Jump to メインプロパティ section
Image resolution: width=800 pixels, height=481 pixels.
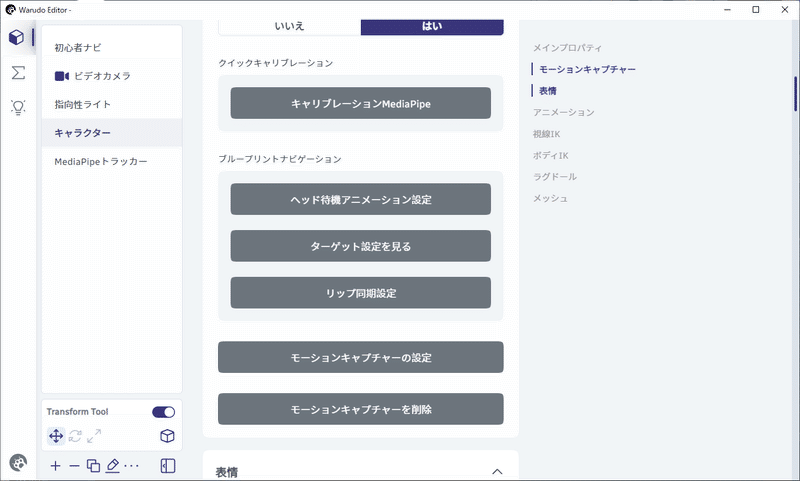click(567, 48)
